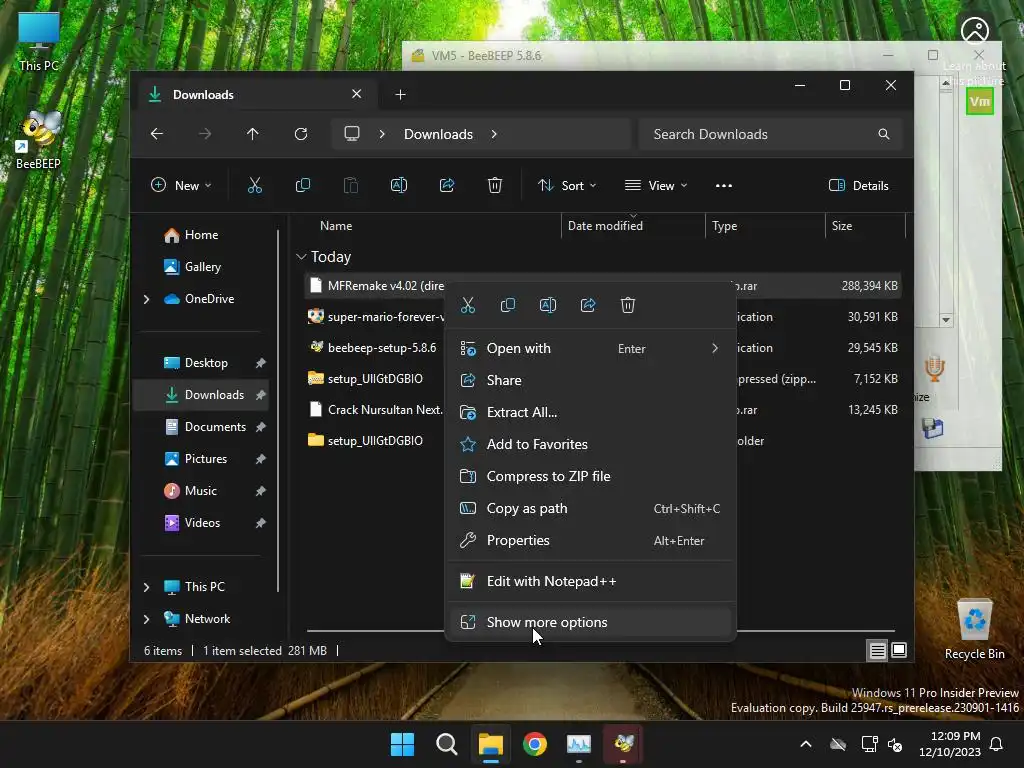Click the Copy icon in context menu
The width and height of the screenshot is (1024, 768).
507,305
